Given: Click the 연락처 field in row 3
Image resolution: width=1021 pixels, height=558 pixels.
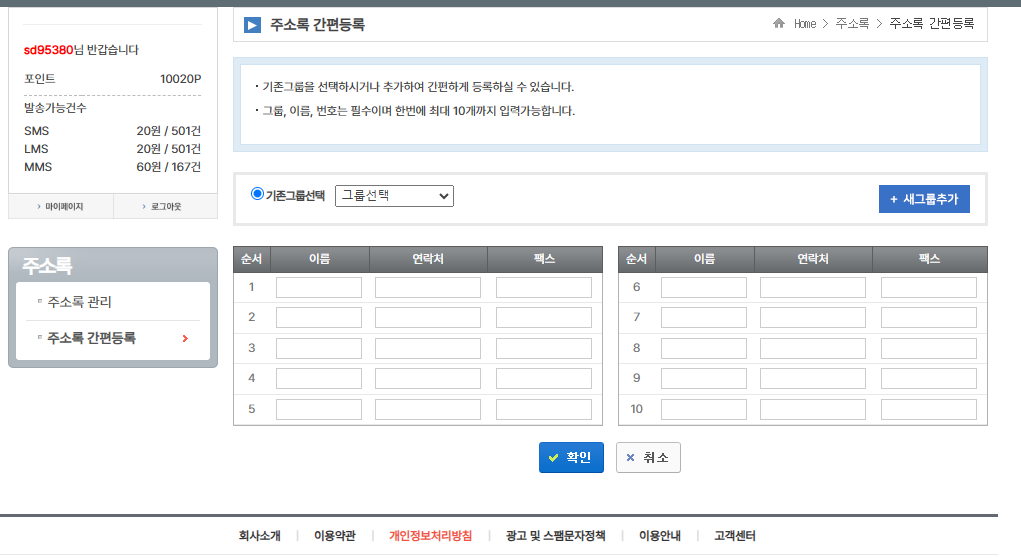Looking at the screenshot, I should 427,349.
